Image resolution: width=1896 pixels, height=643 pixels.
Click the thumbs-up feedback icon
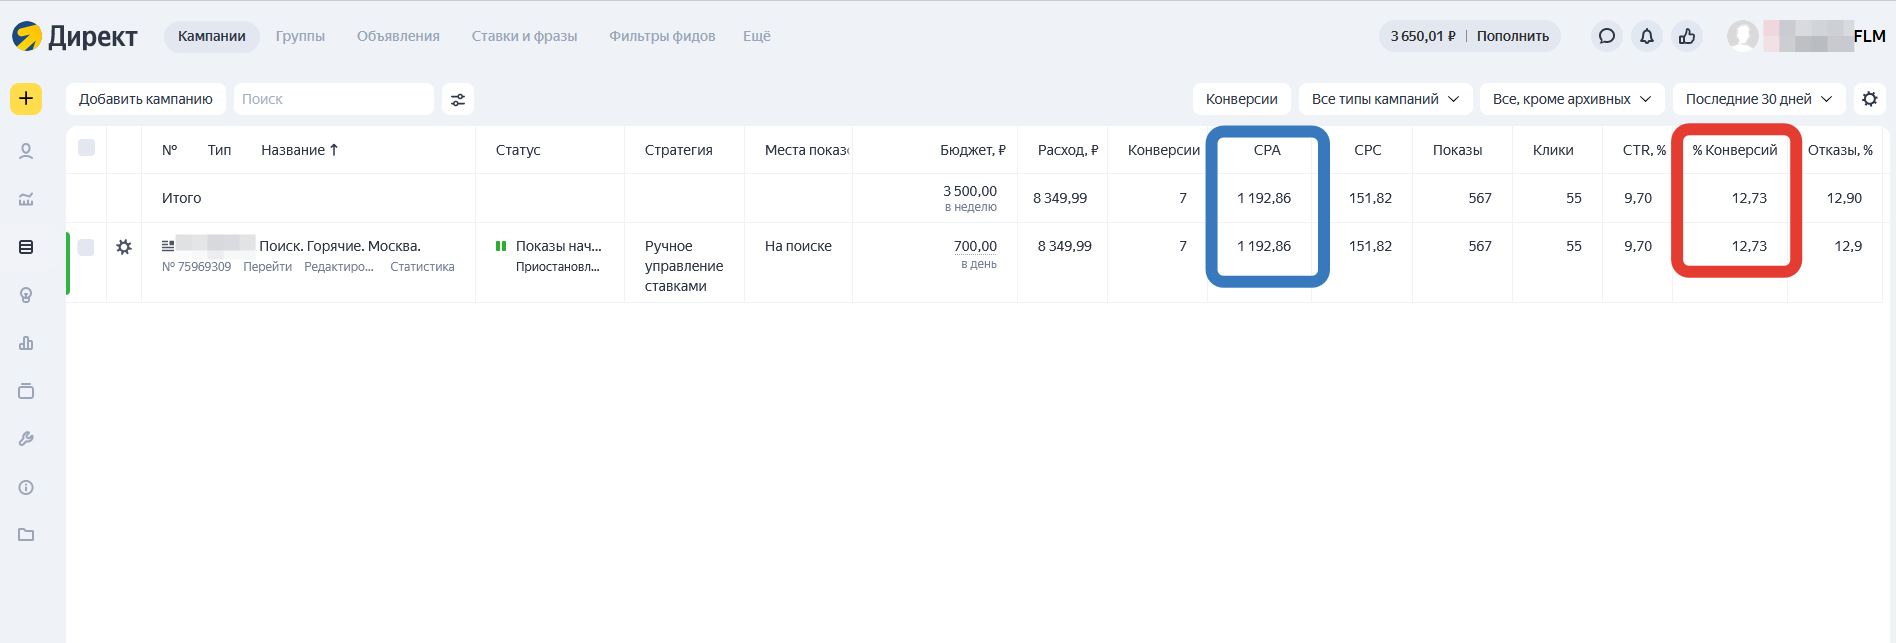1687,36
